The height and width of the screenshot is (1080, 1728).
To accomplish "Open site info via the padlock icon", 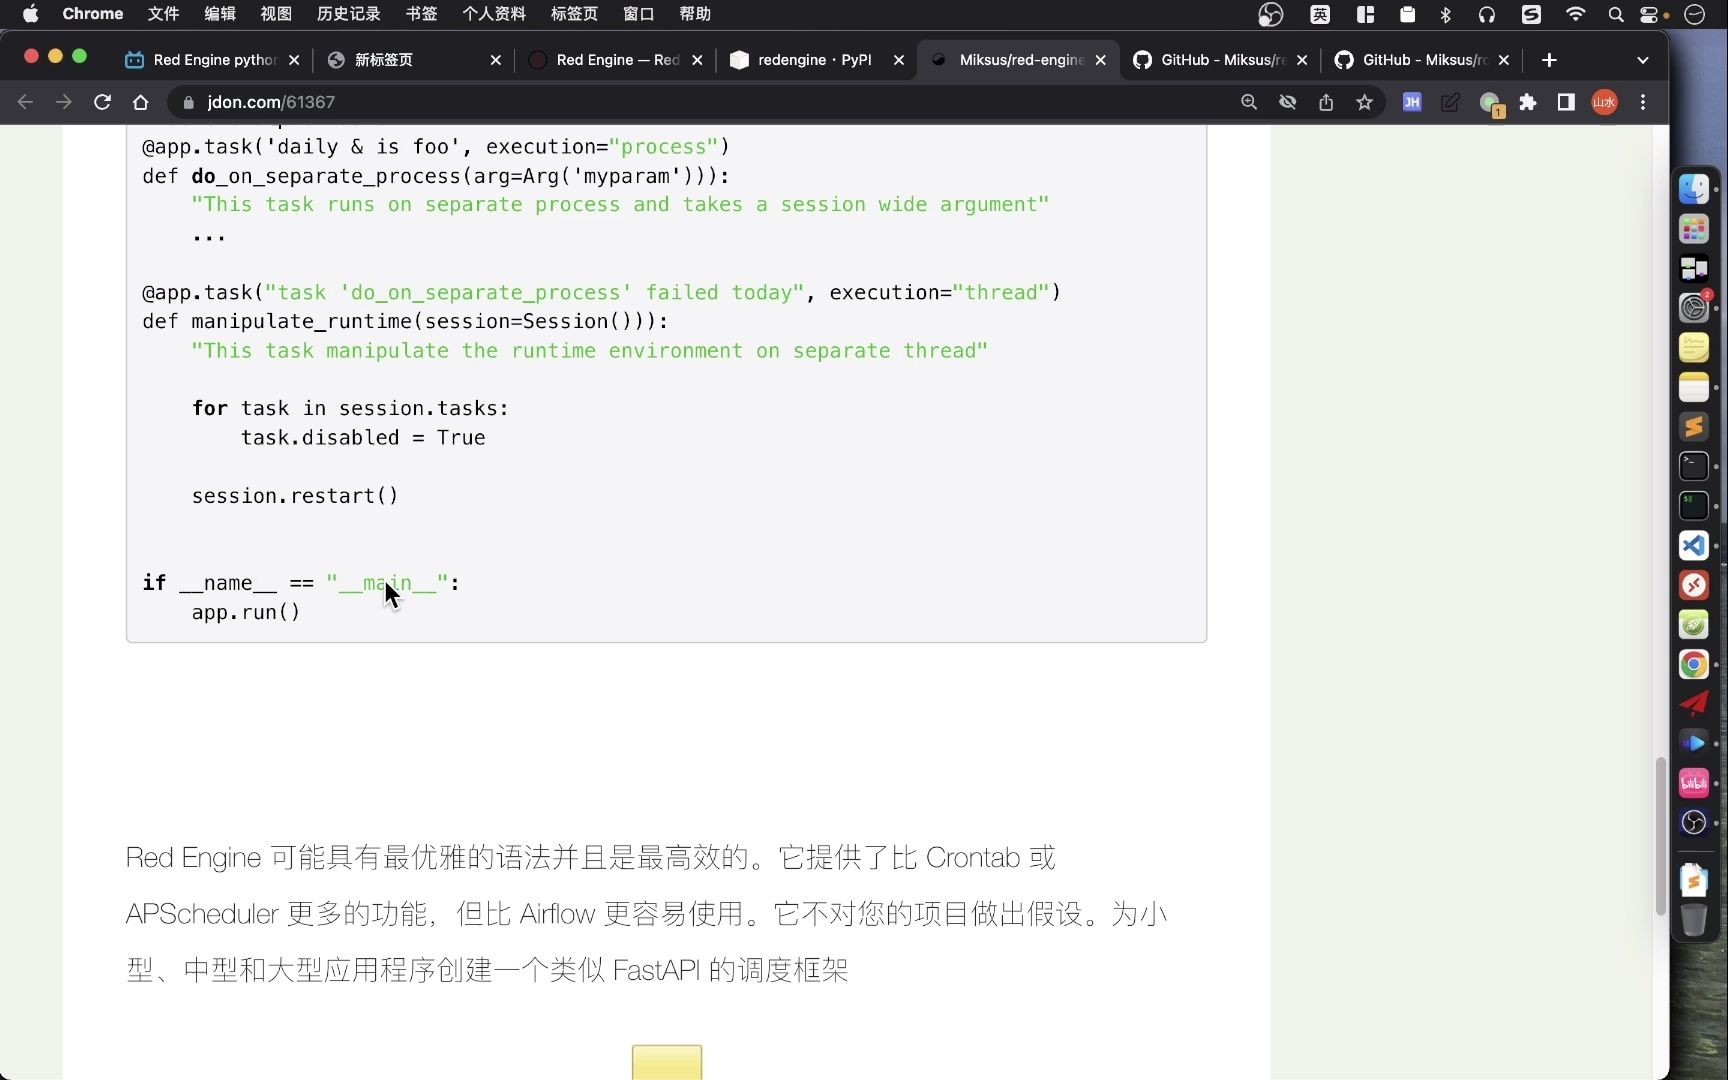I will (187, 102).
